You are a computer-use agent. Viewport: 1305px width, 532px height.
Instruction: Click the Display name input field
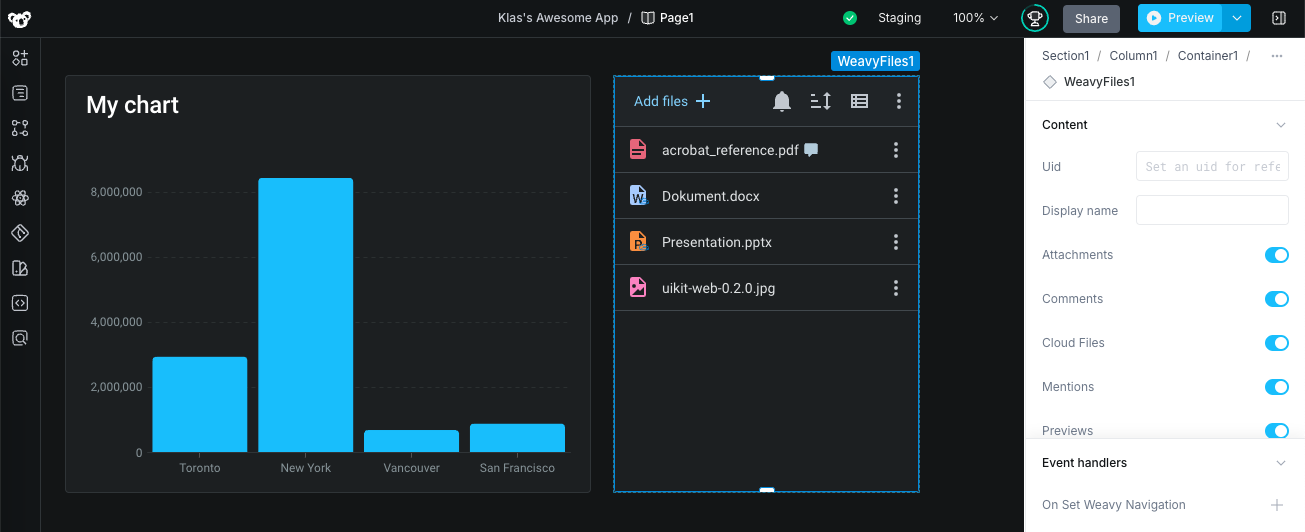pyautogui.click(x=1212, y=210)
